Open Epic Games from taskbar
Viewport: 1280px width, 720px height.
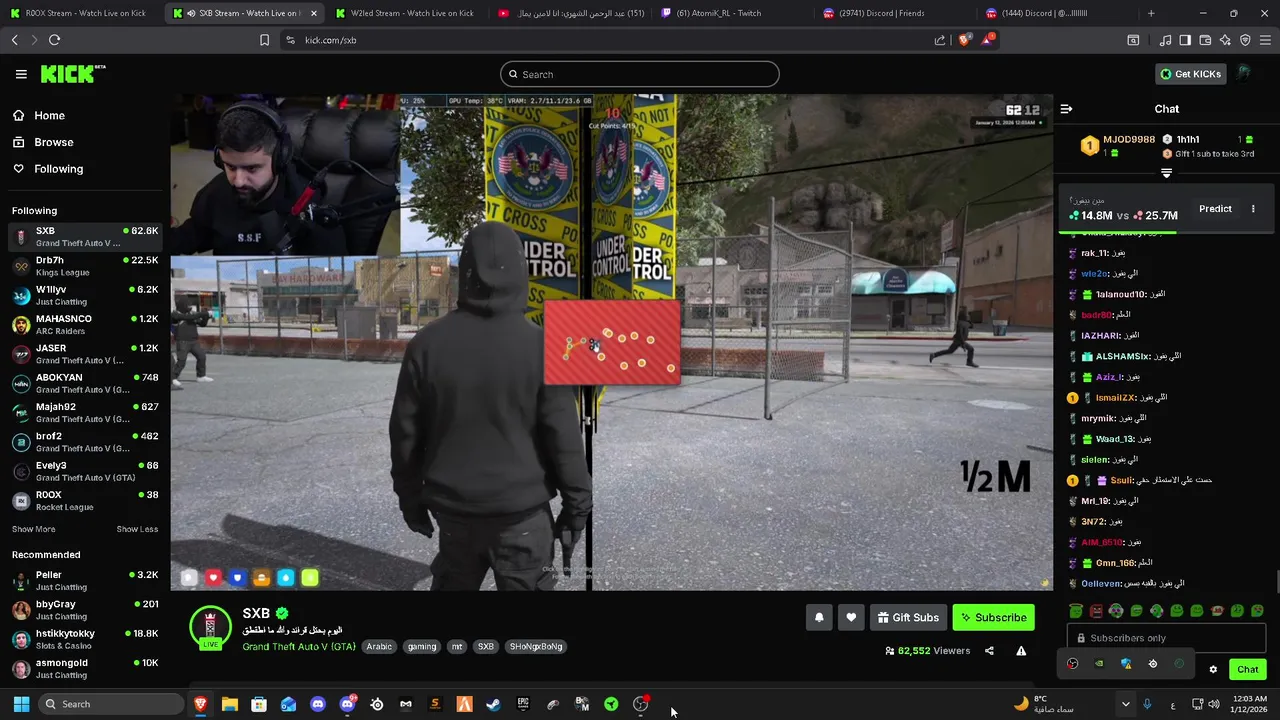pos(523,704)
